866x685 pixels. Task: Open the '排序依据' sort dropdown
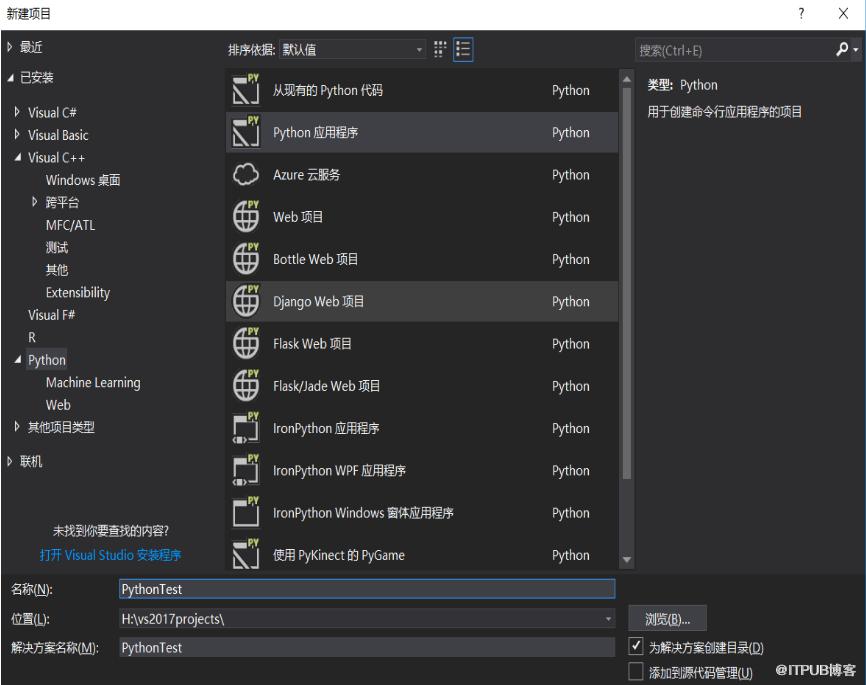[352, 50]
